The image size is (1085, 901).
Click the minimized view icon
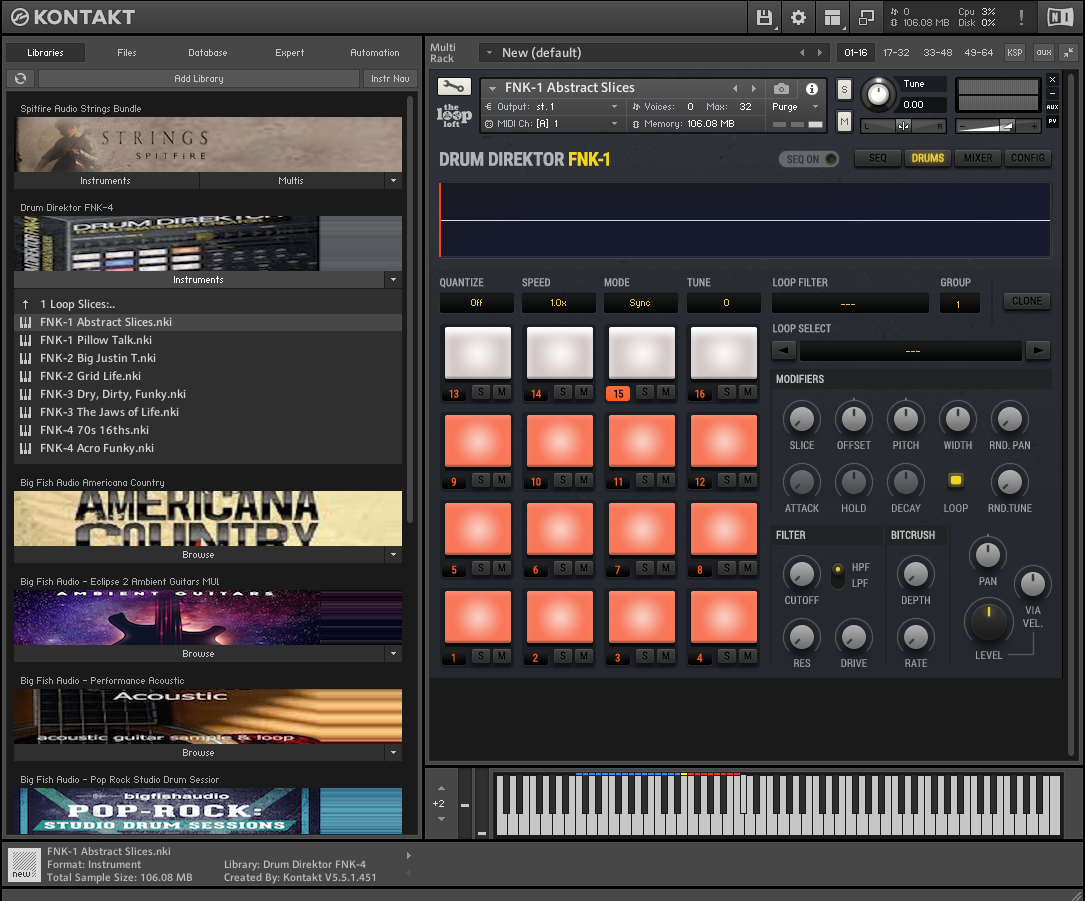click(x=866, y=17)
